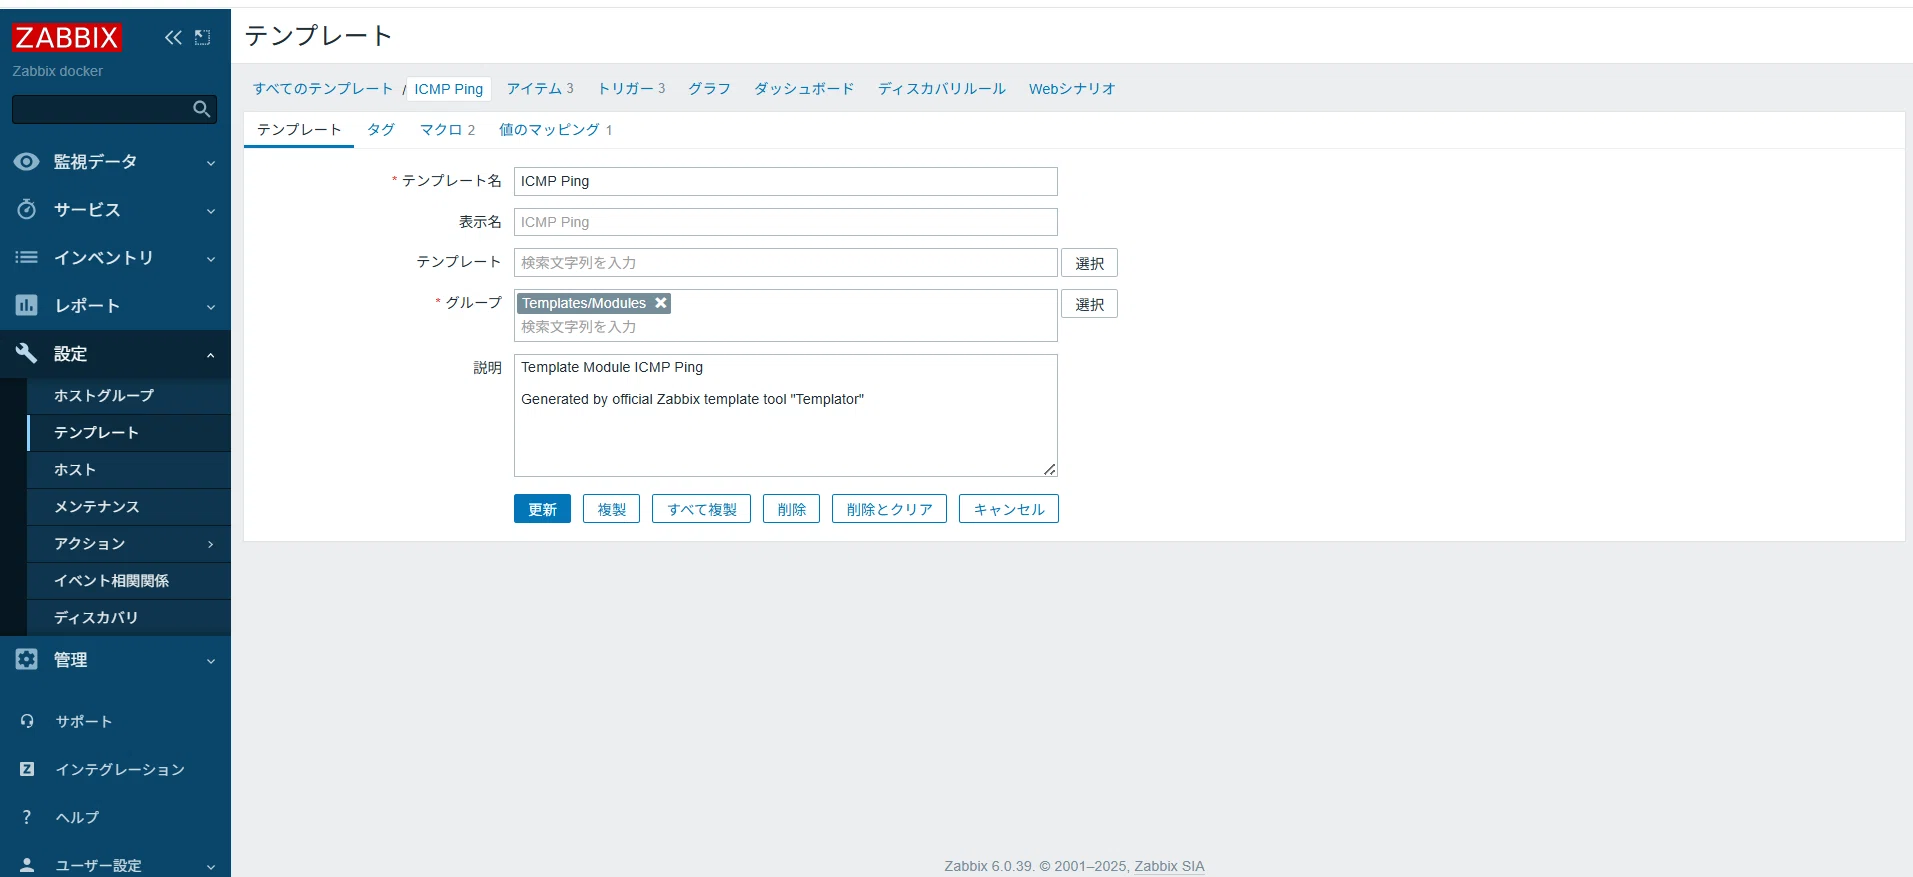The height and width of the screenshot is (877, 1913).
Task: Switch to the タグ tab
Action: [381, 130]
